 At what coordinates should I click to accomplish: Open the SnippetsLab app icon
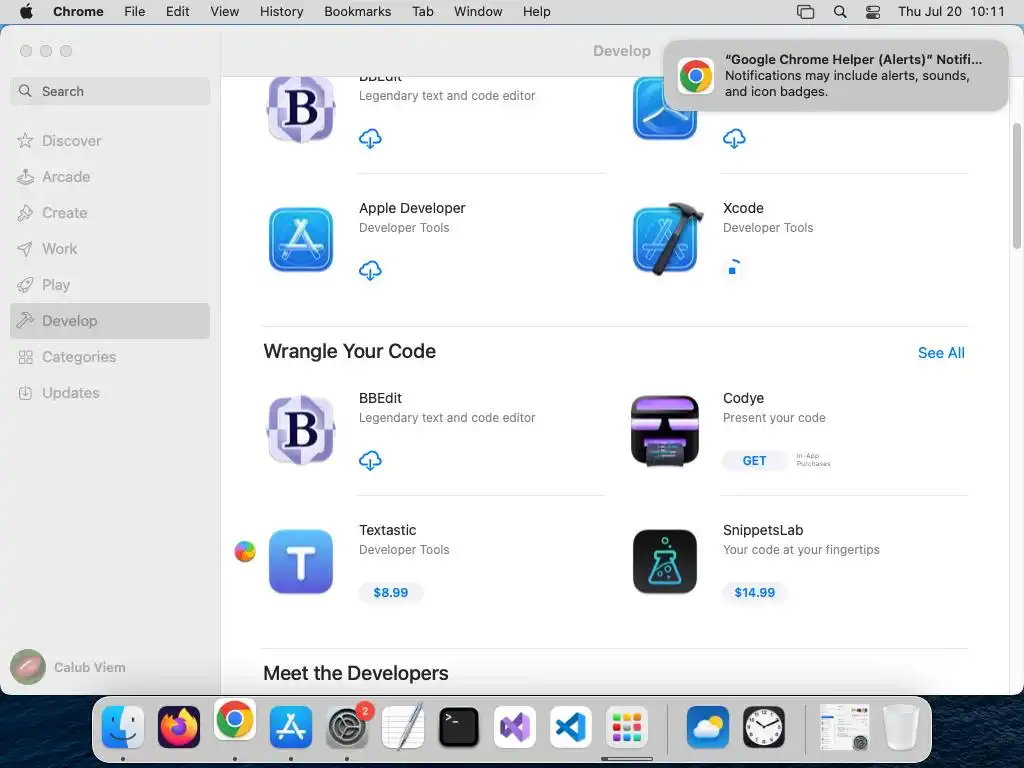[x=665, y=562]
